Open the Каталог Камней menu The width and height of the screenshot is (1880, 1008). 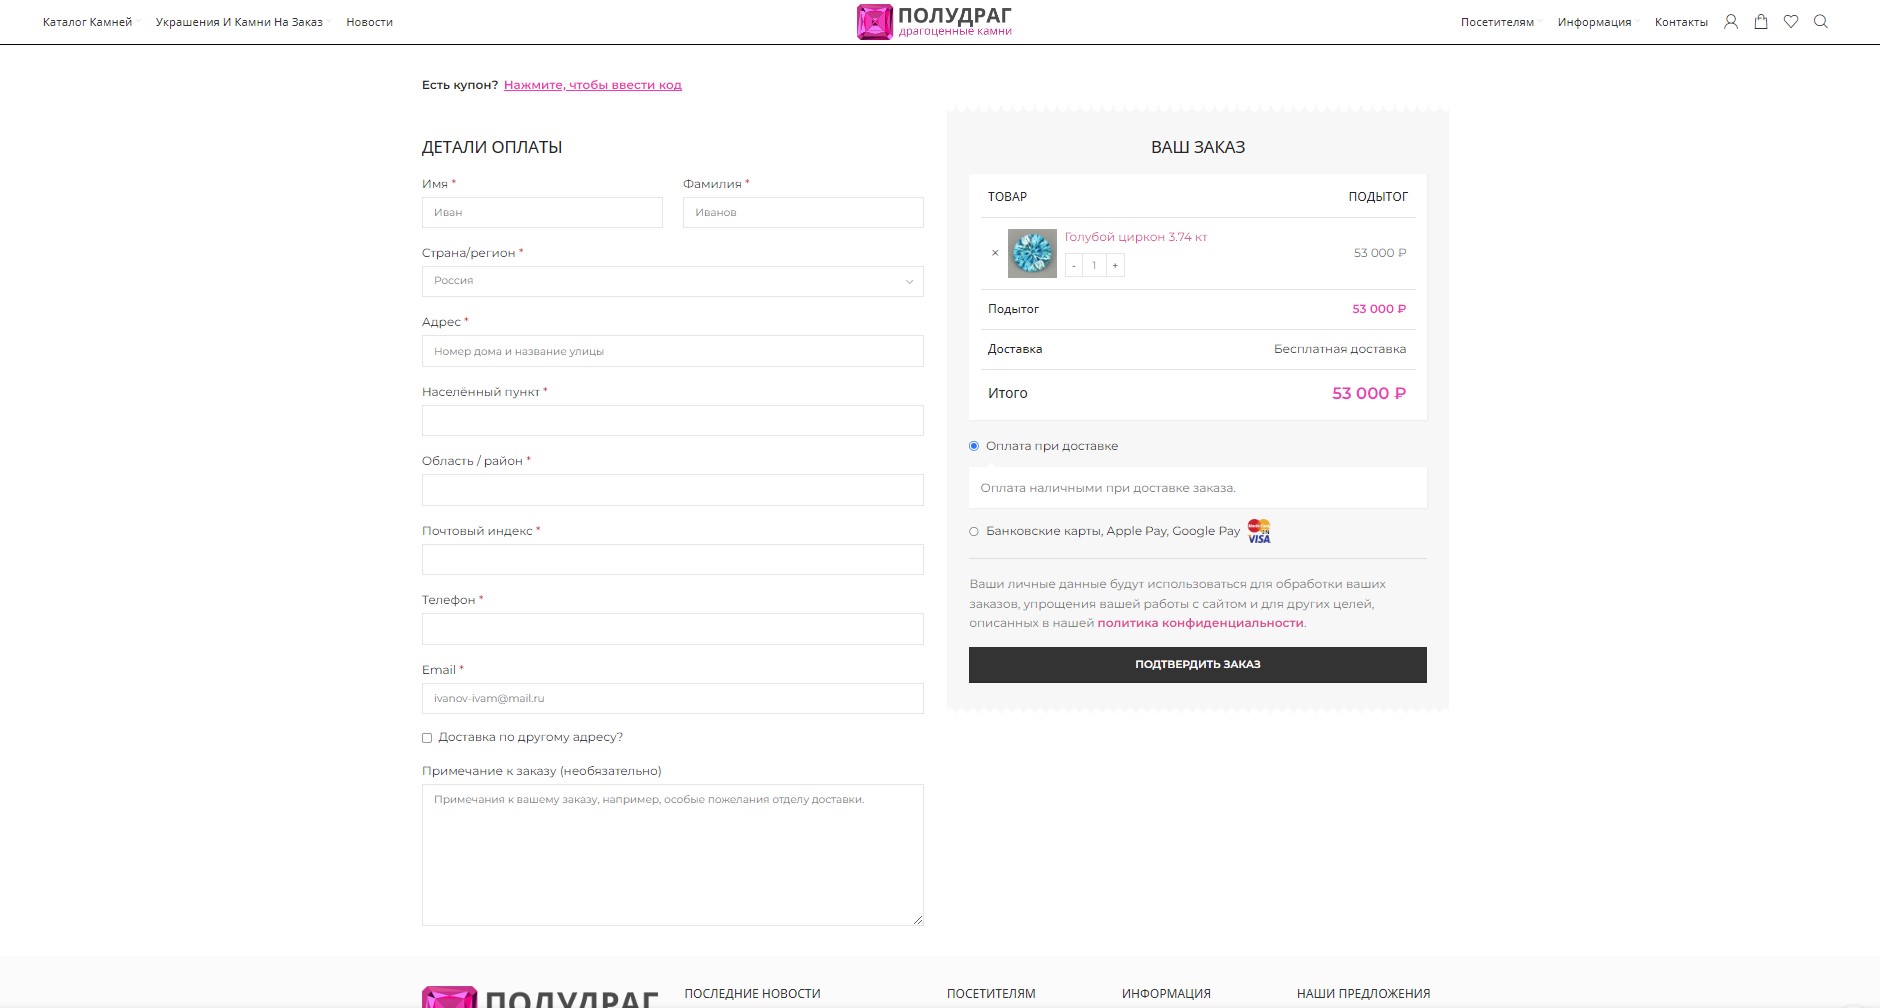coord(87,22)
